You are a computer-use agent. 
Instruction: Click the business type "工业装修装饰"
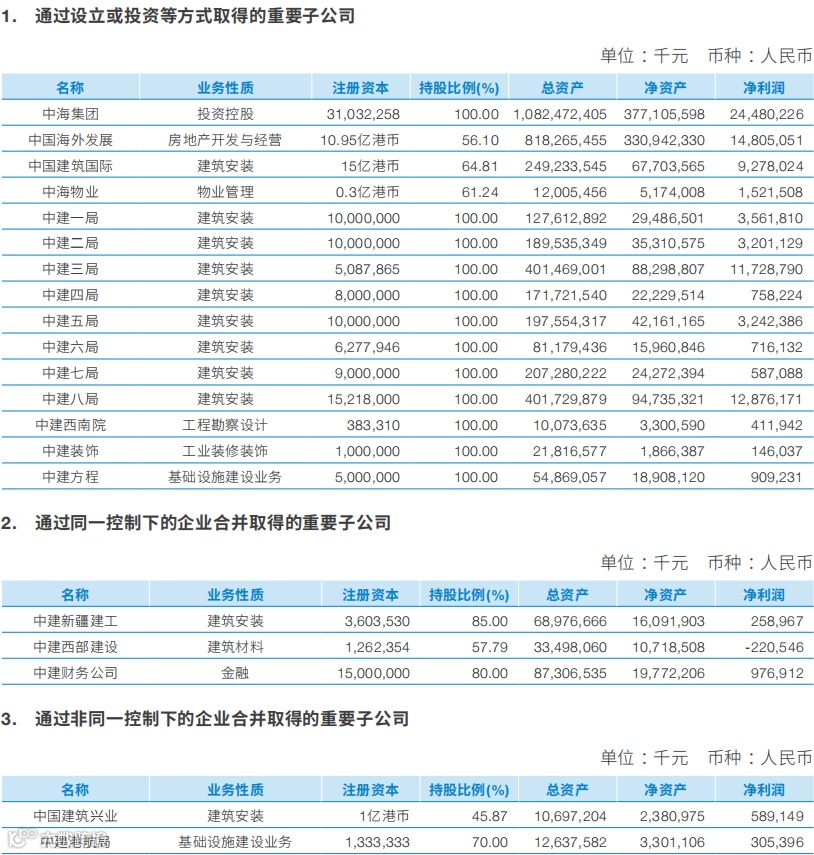point(225,451)
